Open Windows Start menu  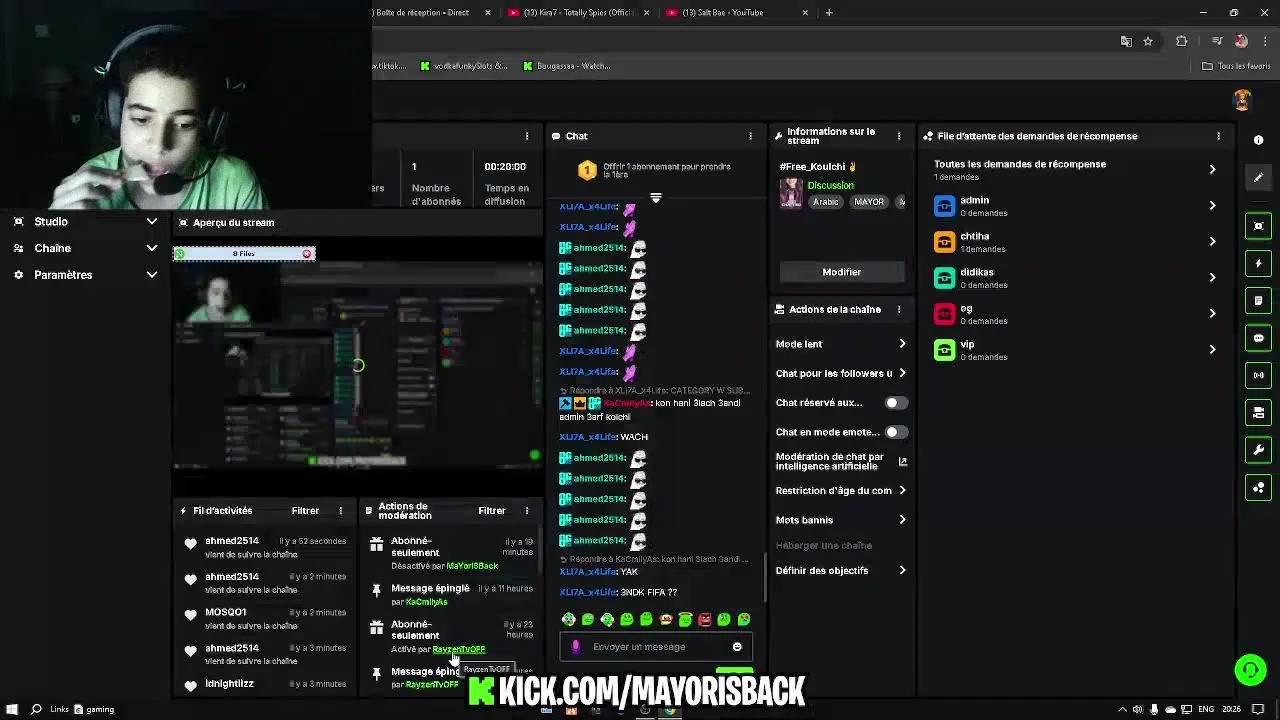(x=12, y=709)
